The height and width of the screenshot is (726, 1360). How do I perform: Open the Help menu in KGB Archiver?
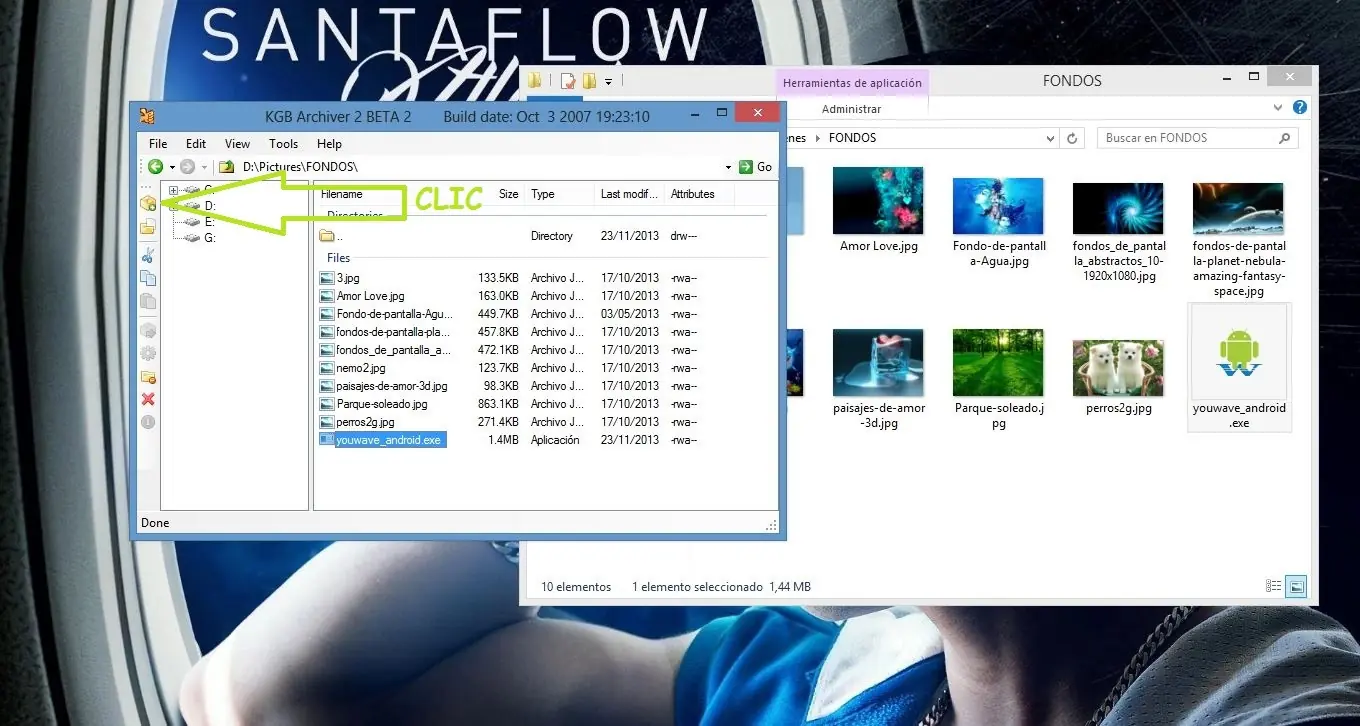(329, 144)
